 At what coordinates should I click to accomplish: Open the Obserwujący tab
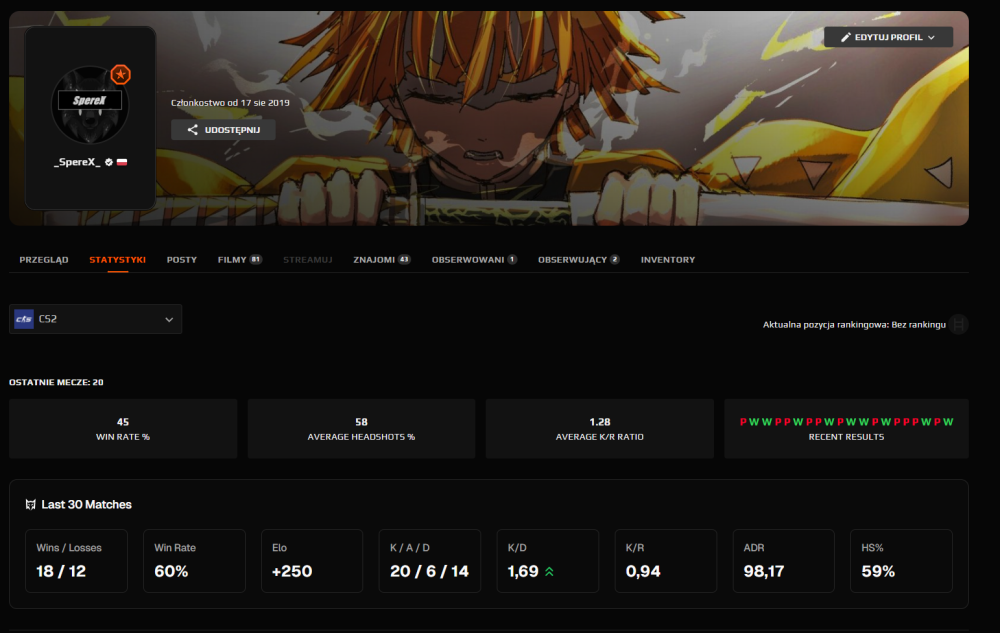(578, 259)
